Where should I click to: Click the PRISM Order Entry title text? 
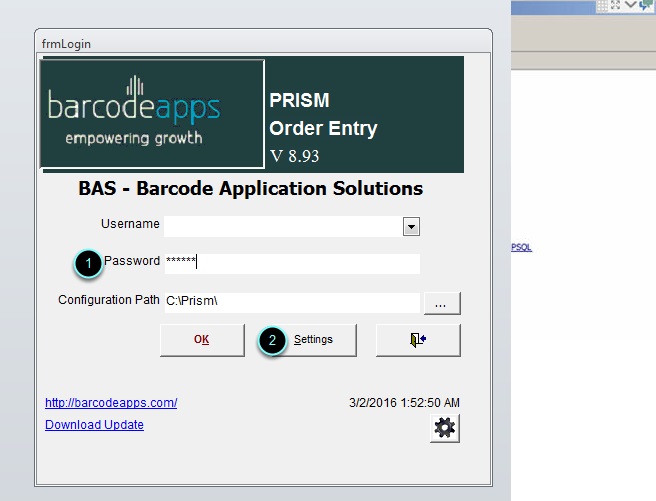coord(323,114)
